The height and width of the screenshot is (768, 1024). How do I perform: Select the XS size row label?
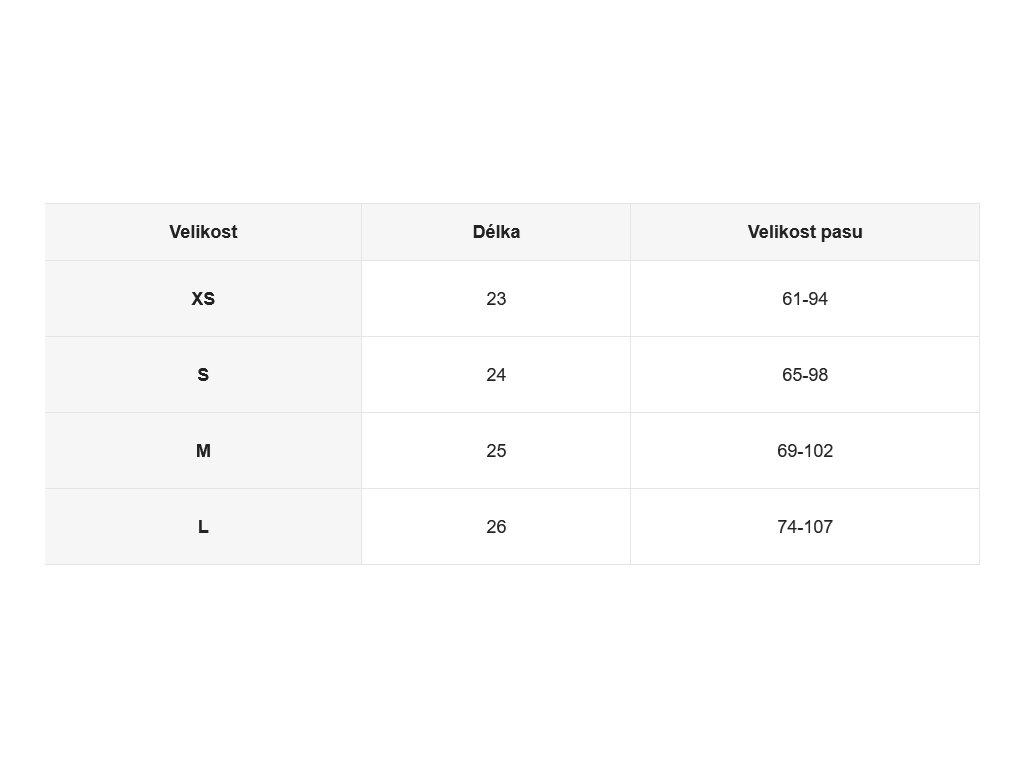point(203,298)
